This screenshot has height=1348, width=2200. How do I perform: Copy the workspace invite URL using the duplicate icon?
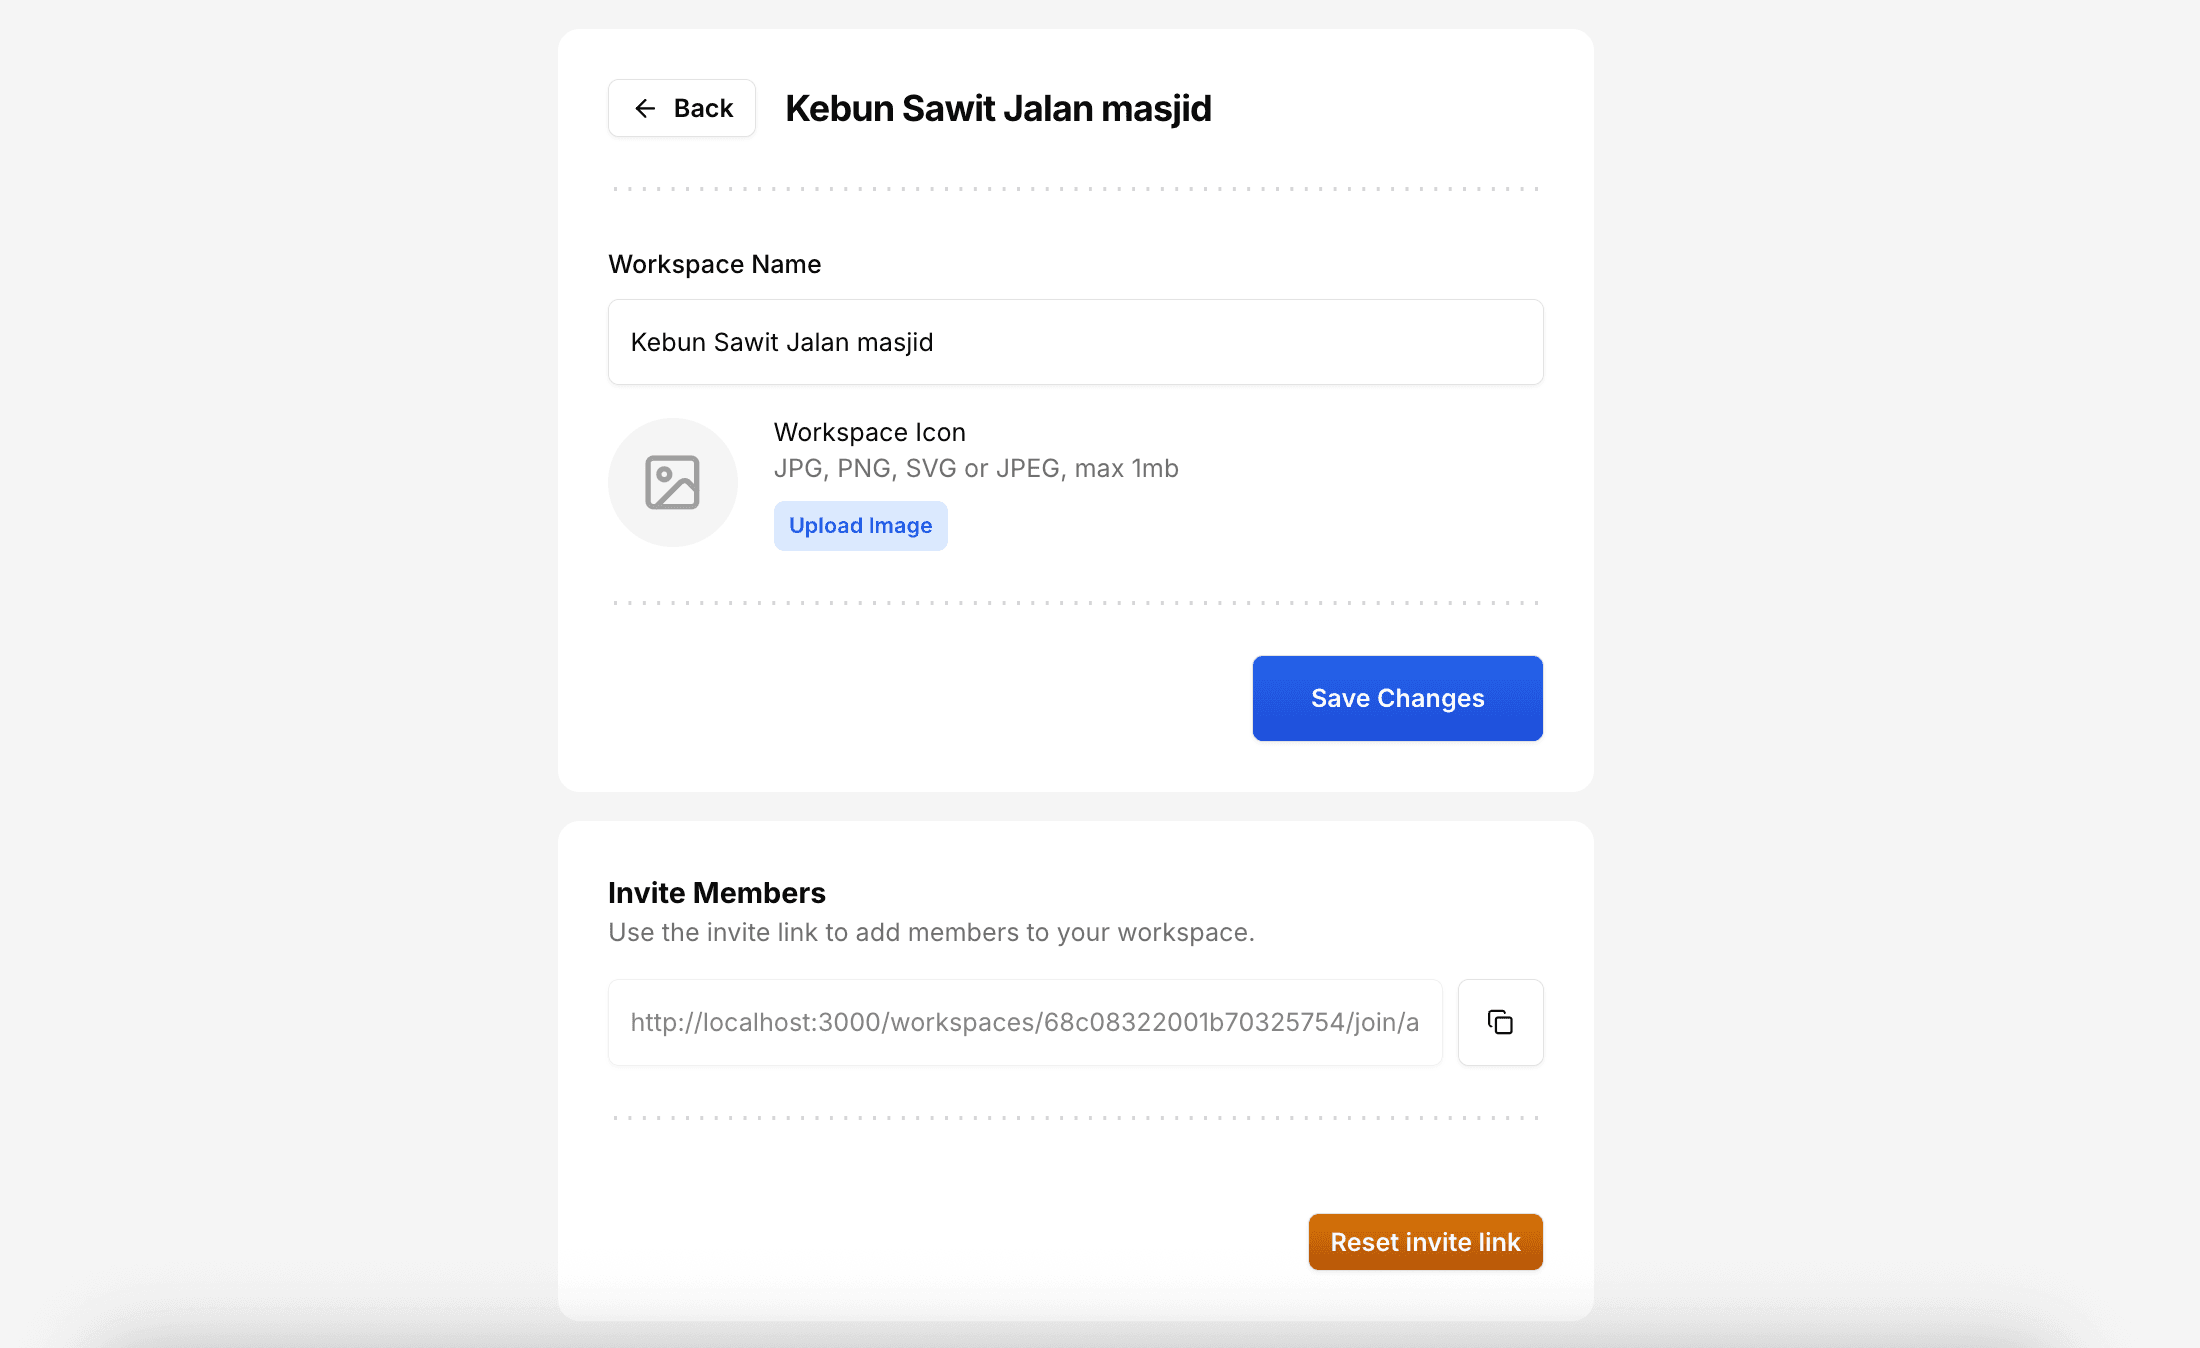pyautogui.click(x=1500, y=1022)
